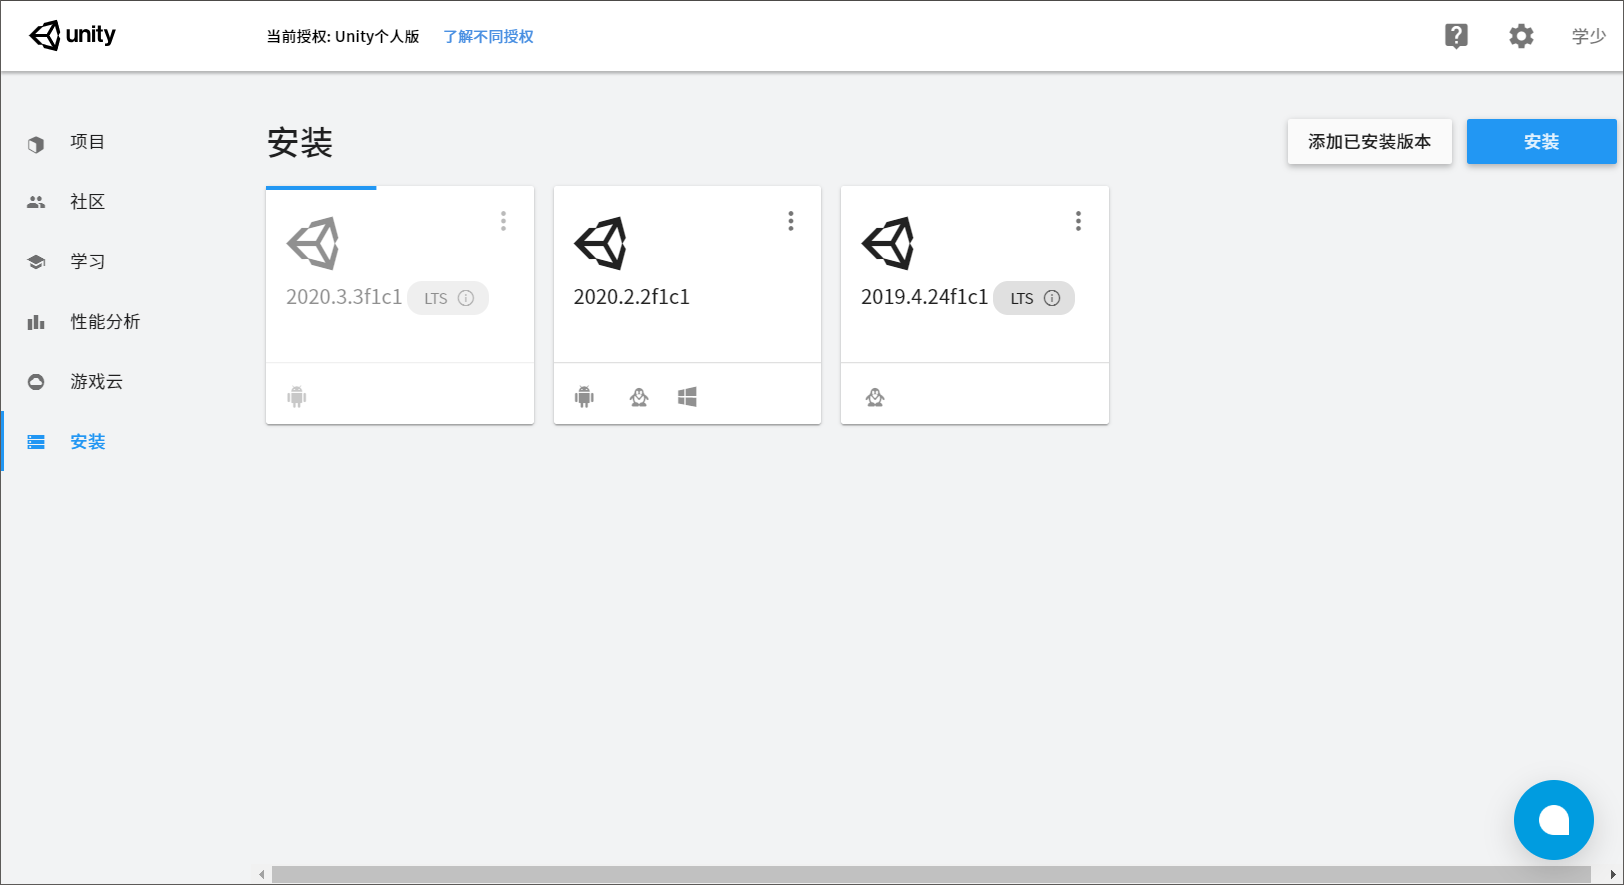Click the 添加已安装版本 button
The width and height of the screenshot is (1624, 885).
point(1369,142)
